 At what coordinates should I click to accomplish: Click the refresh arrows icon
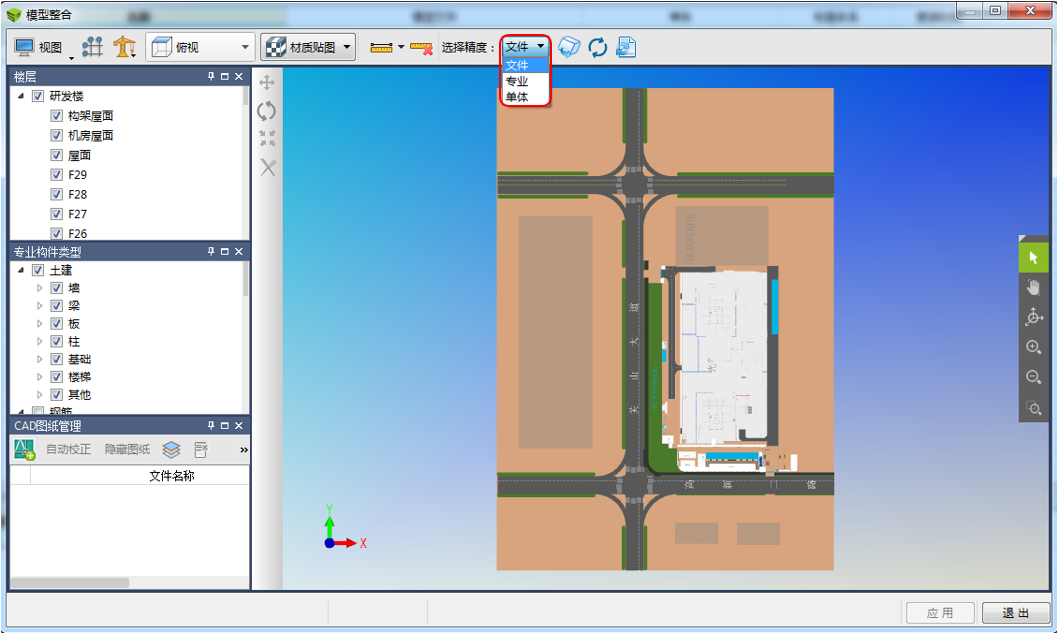[x=597, y=47]
